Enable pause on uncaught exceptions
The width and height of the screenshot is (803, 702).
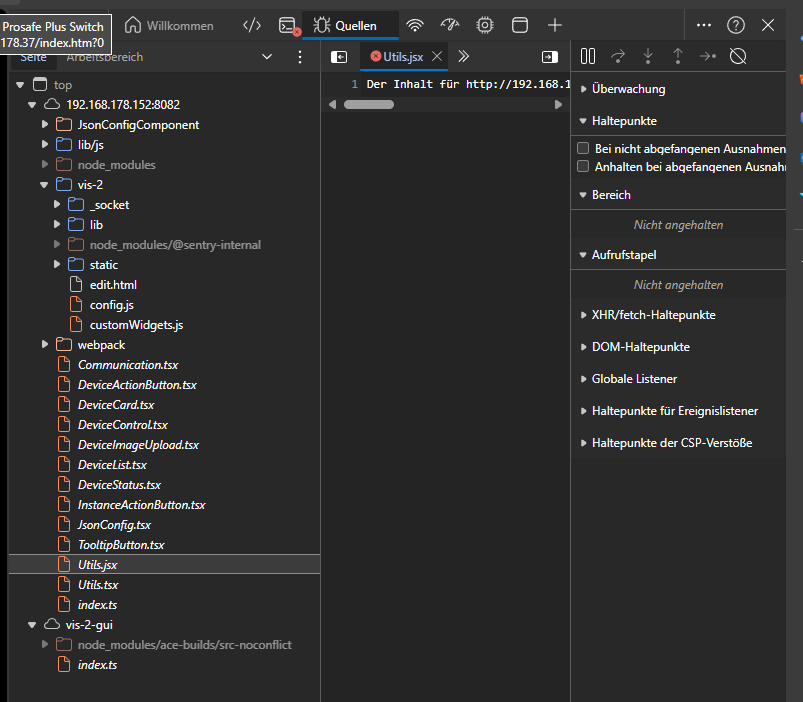coord(583,148)
